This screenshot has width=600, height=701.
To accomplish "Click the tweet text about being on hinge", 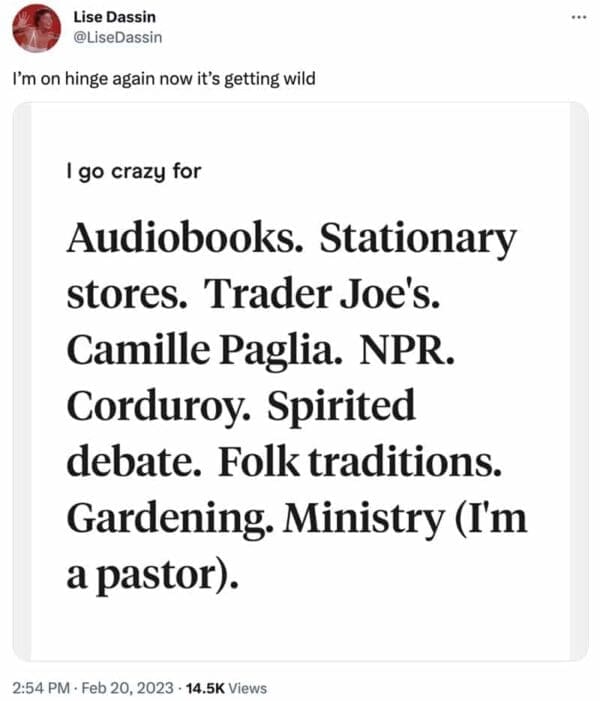I will coord(164,78).
